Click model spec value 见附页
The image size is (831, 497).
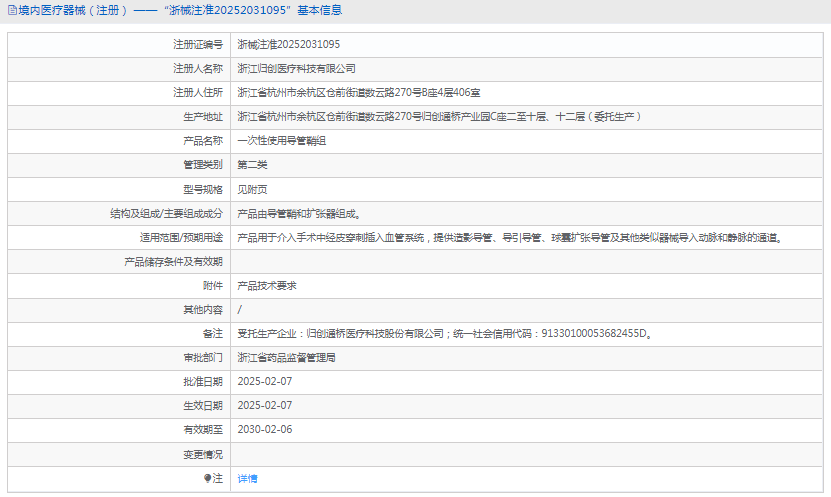pyautogui.click(x=252, y=190)
